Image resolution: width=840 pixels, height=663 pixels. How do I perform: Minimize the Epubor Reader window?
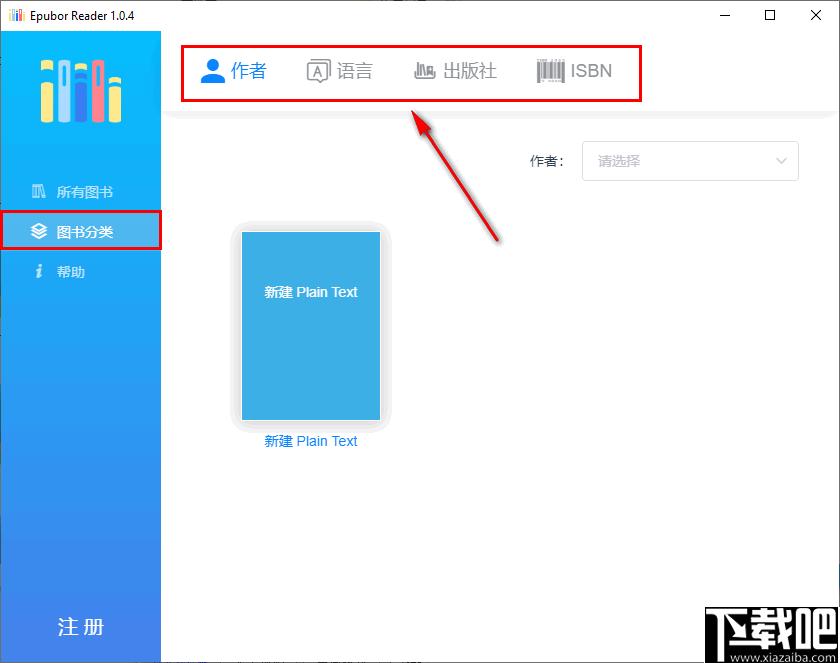(723, 15)
